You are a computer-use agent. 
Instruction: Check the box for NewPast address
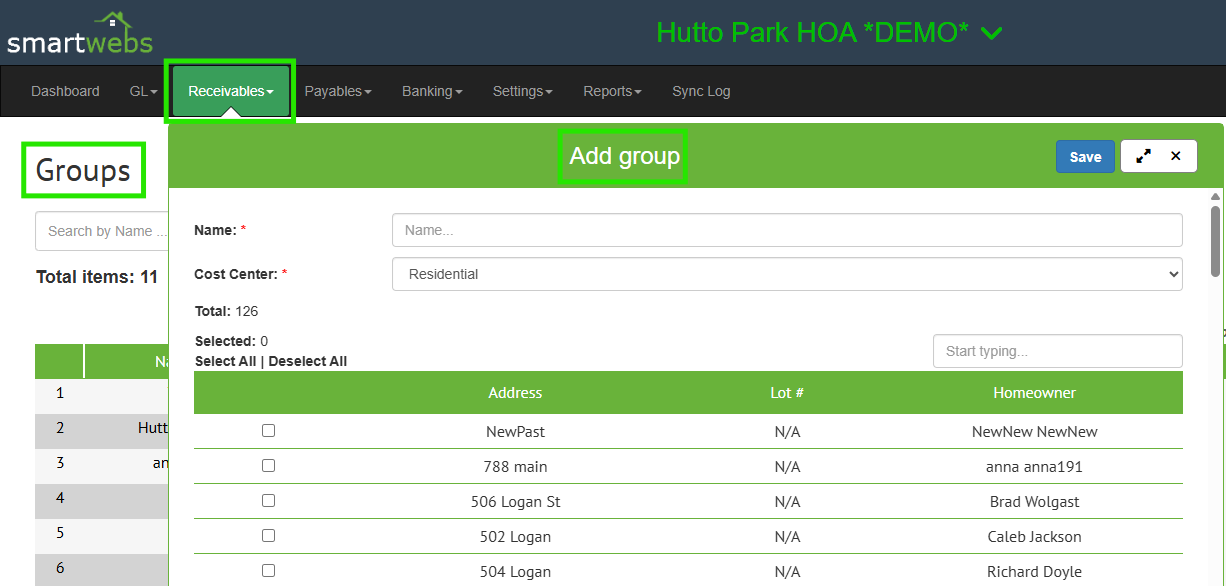pos(268,431)
